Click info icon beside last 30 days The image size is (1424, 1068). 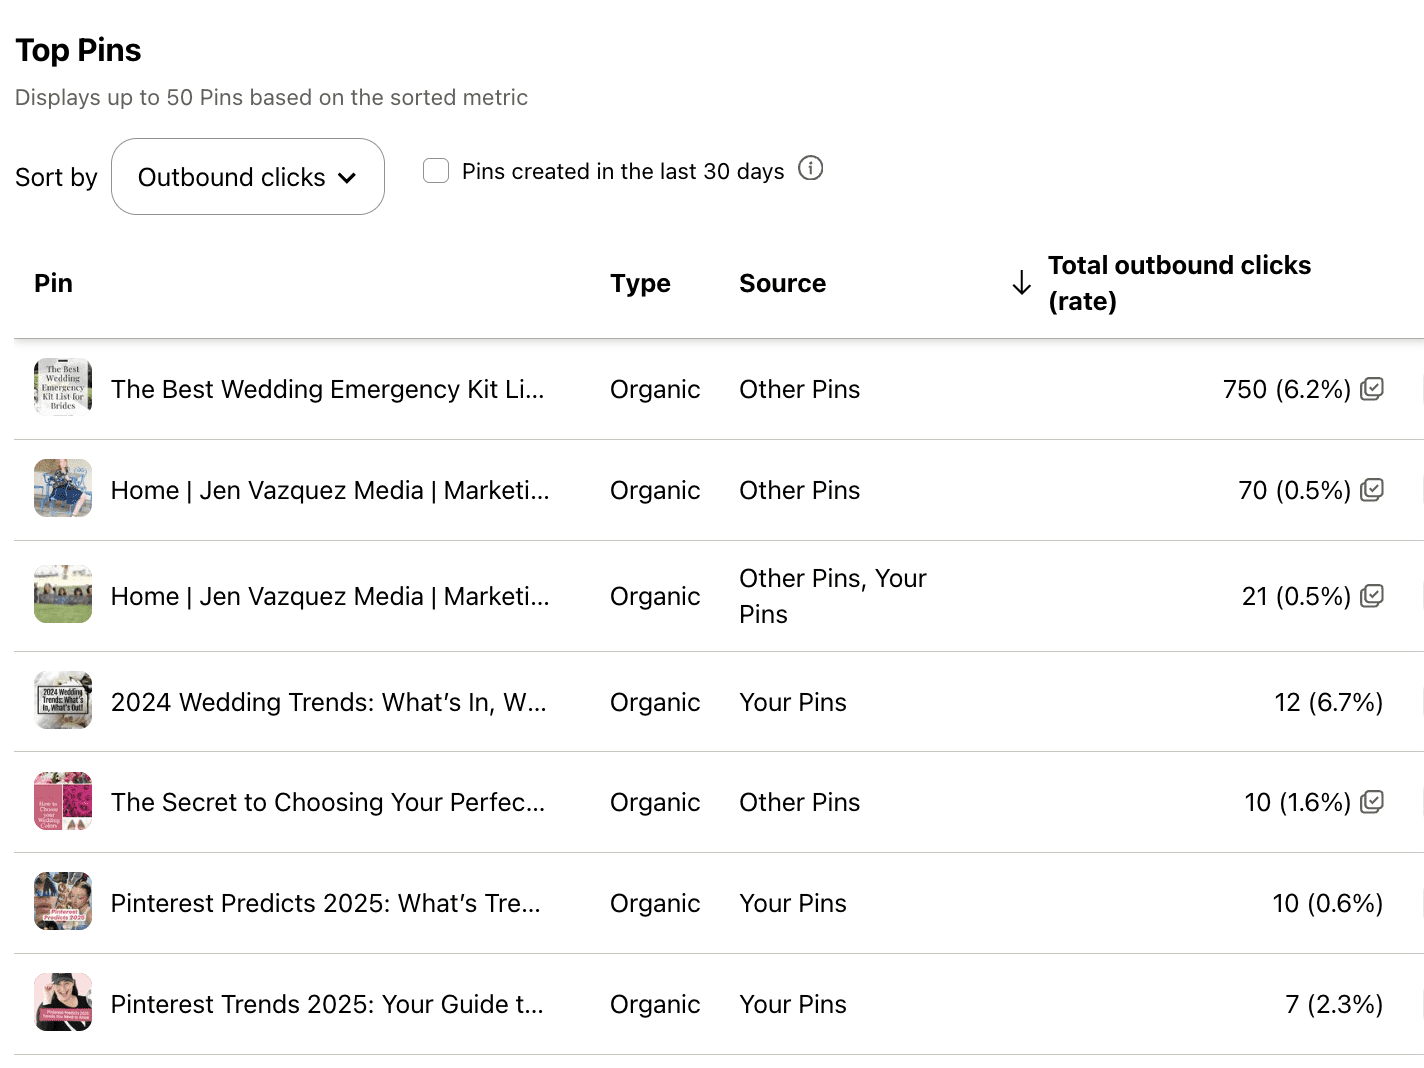[x=810, y=169]
